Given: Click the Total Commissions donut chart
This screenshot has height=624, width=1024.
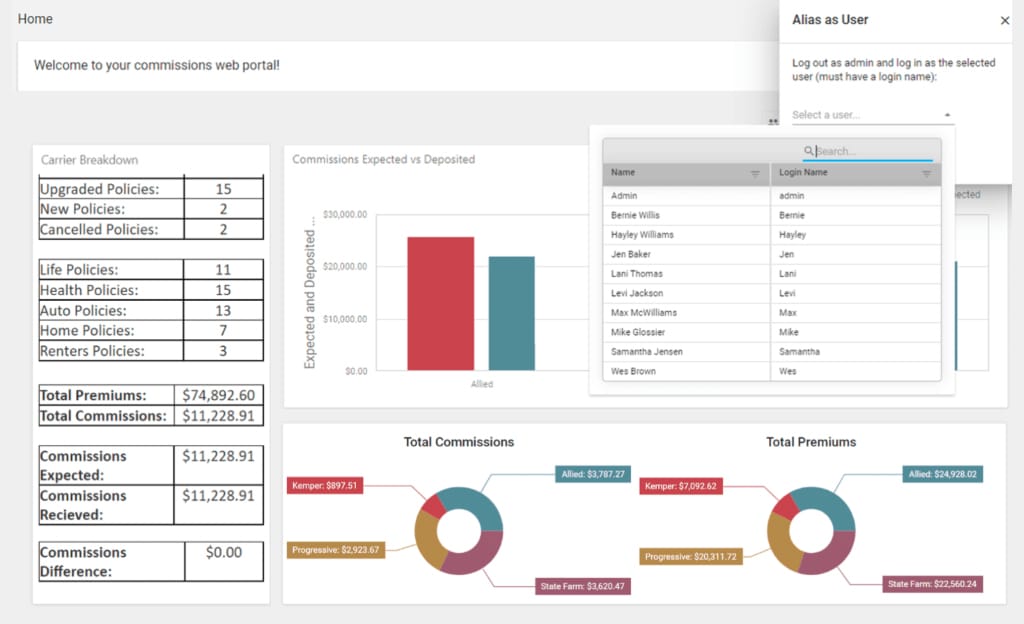Looking at the screenshot, I should pyautogui.click(x=458, y=531).
